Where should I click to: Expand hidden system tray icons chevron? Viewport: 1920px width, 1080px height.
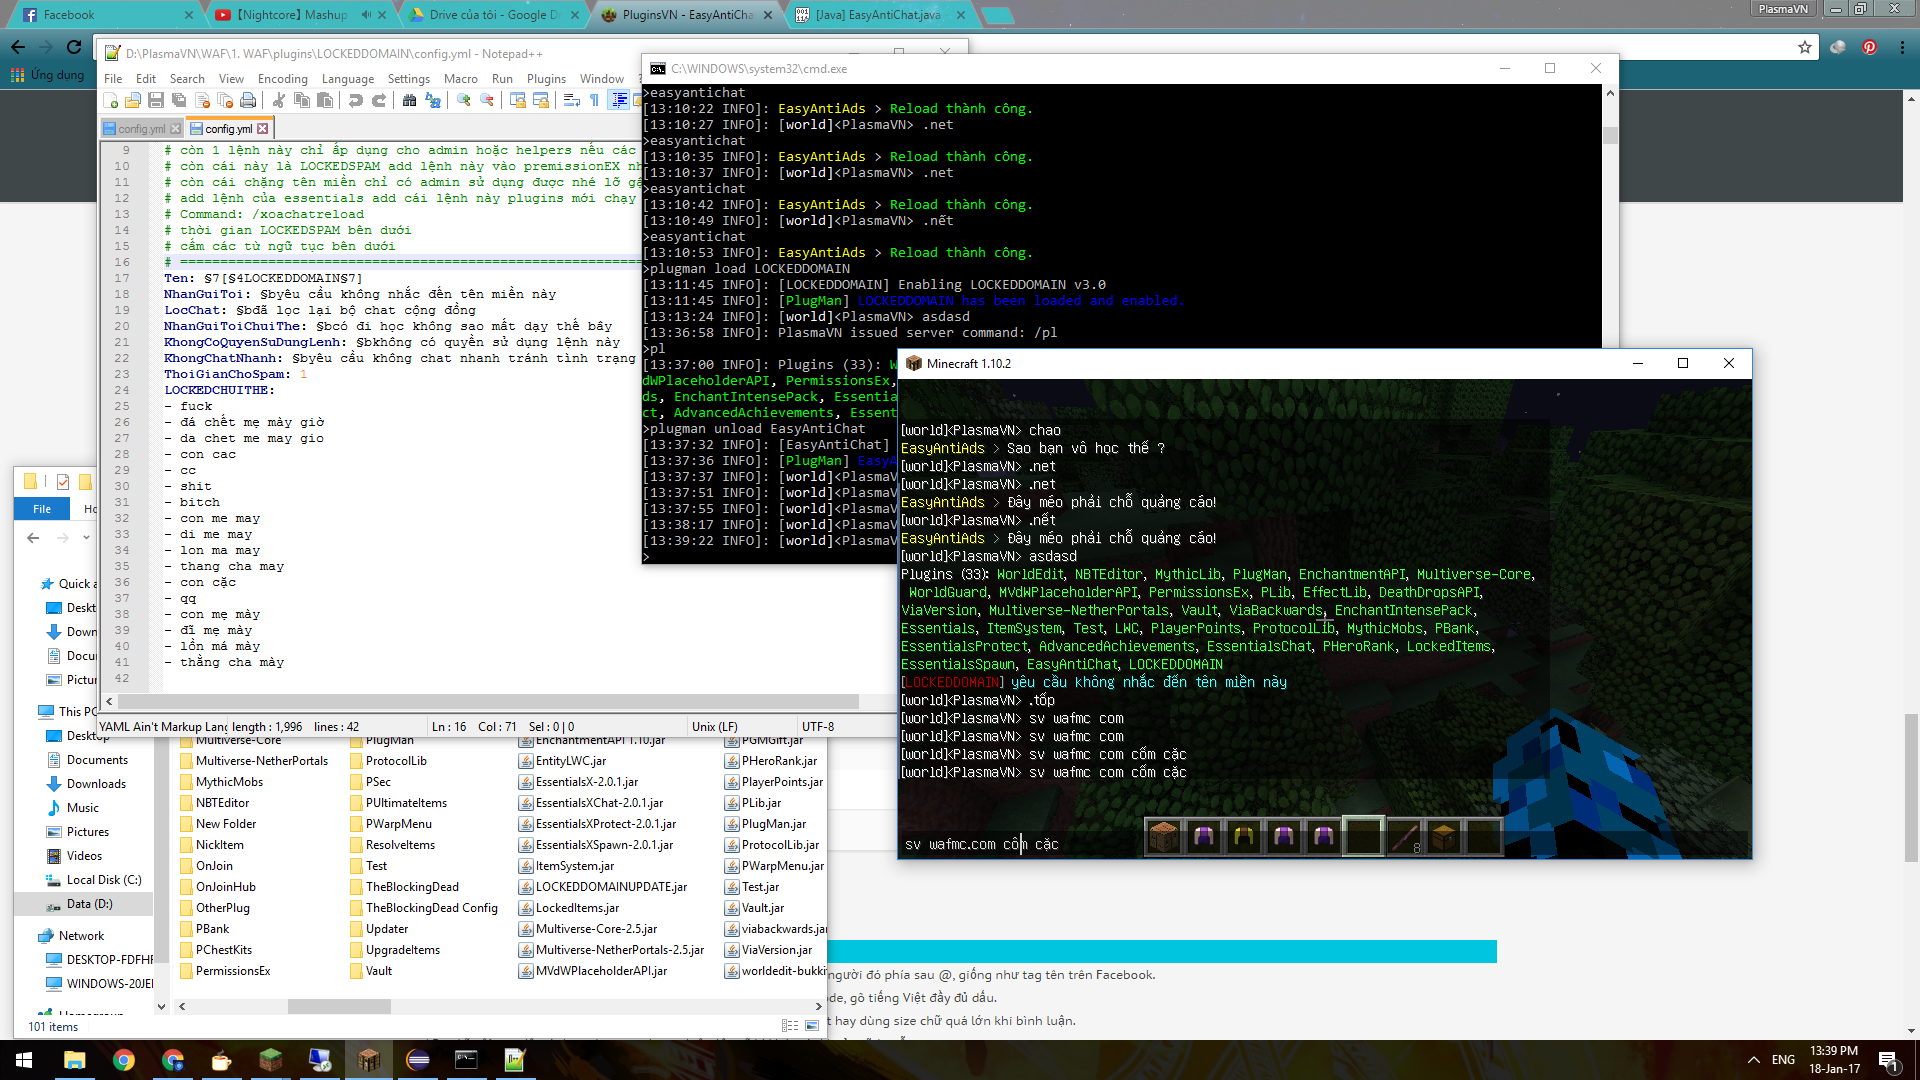point(1753,1060)
